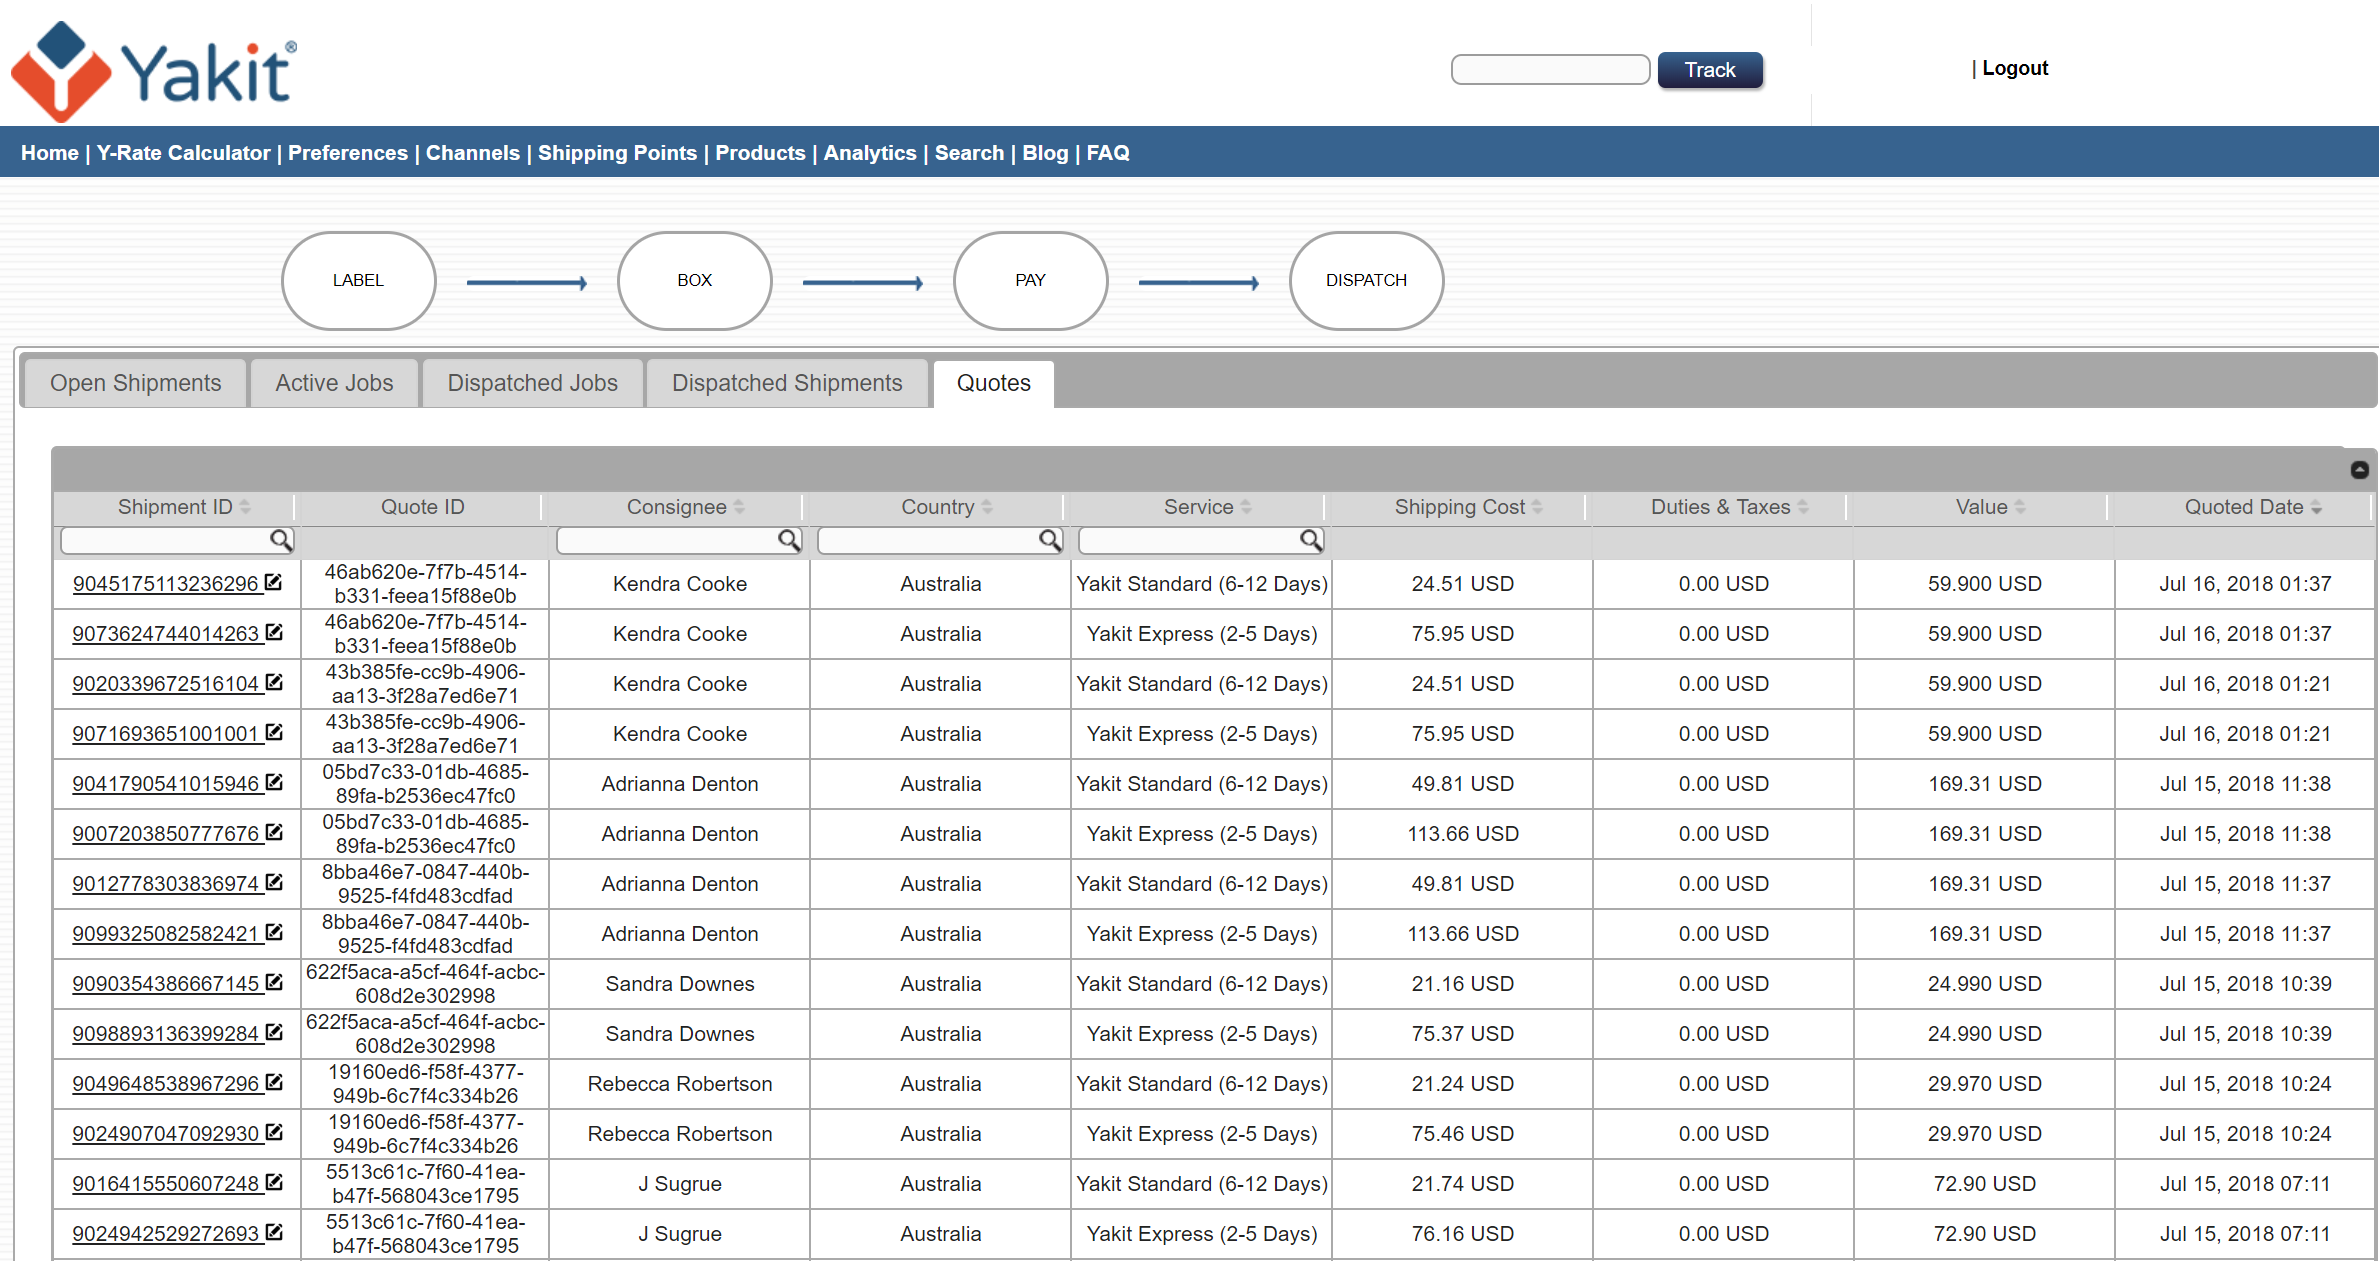Click the Yakit logo
This screenshot has height=1261, width=2379.
pyautogui.click(x=154, y=70)
